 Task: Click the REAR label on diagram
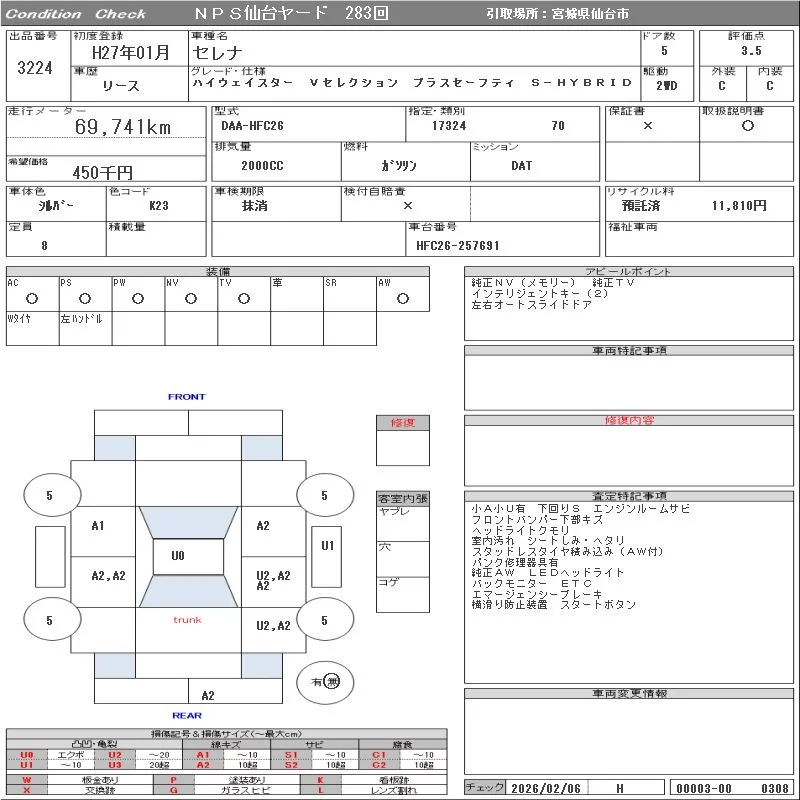(x=187, y=716)
